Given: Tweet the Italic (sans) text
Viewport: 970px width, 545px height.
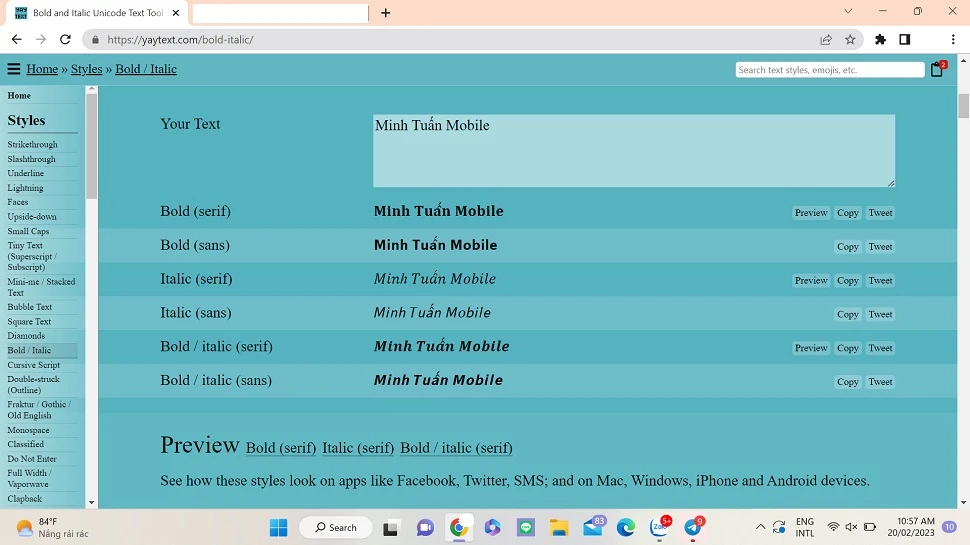Looking at the screenshot, I should pyautogui.click(x=880, y=314).
